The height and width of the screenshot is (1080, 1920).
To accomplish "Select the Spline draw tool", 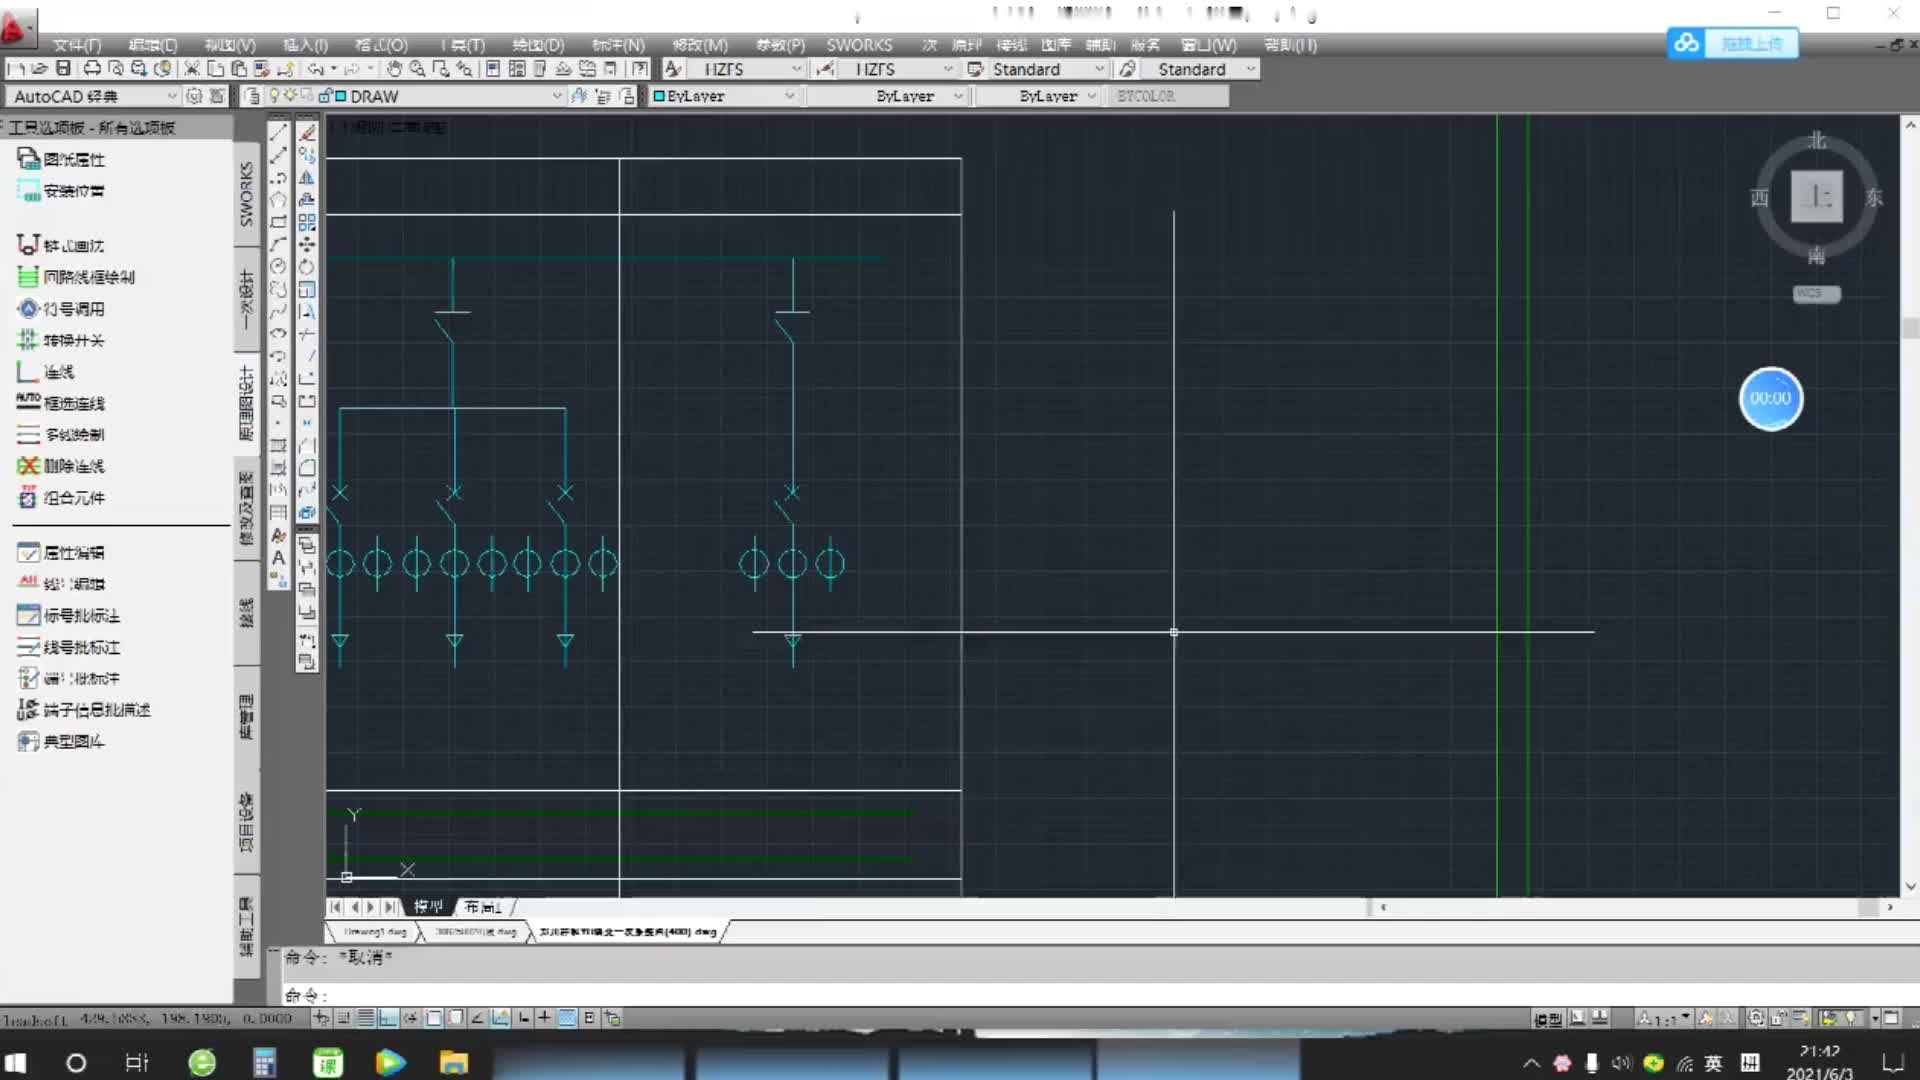I will pyautogui.click(x=278, y=311).
